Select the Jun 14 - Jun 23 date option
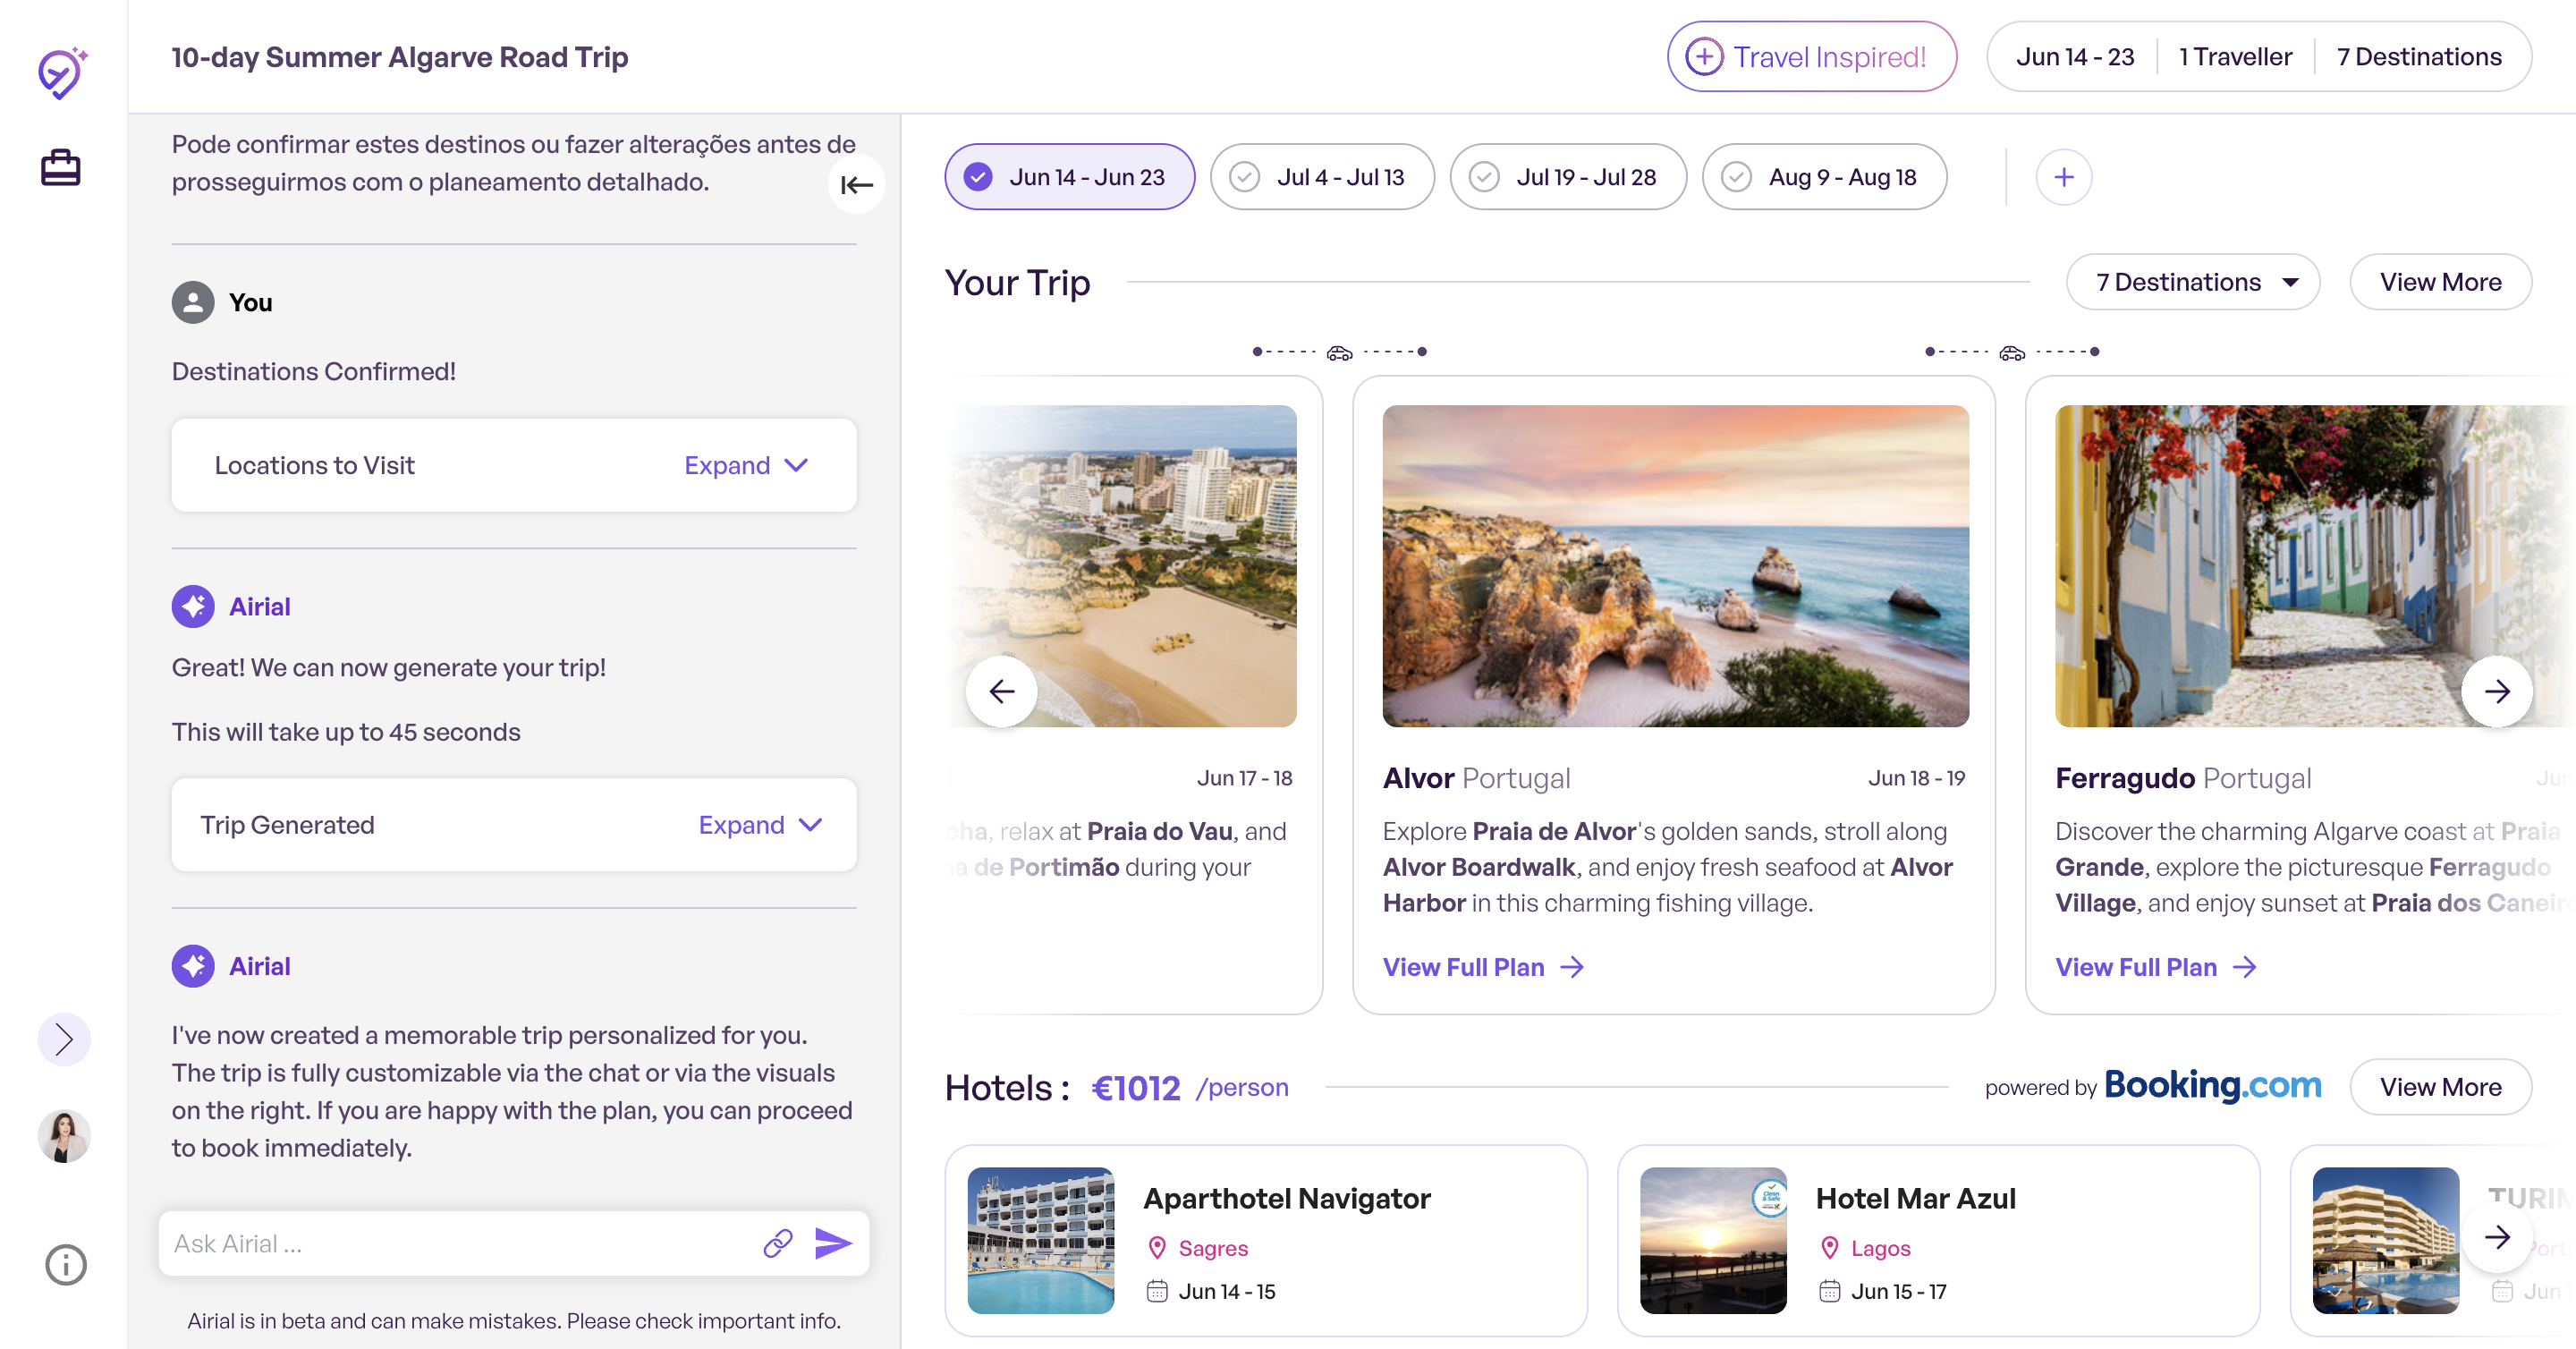 [x=1070, y=177]
